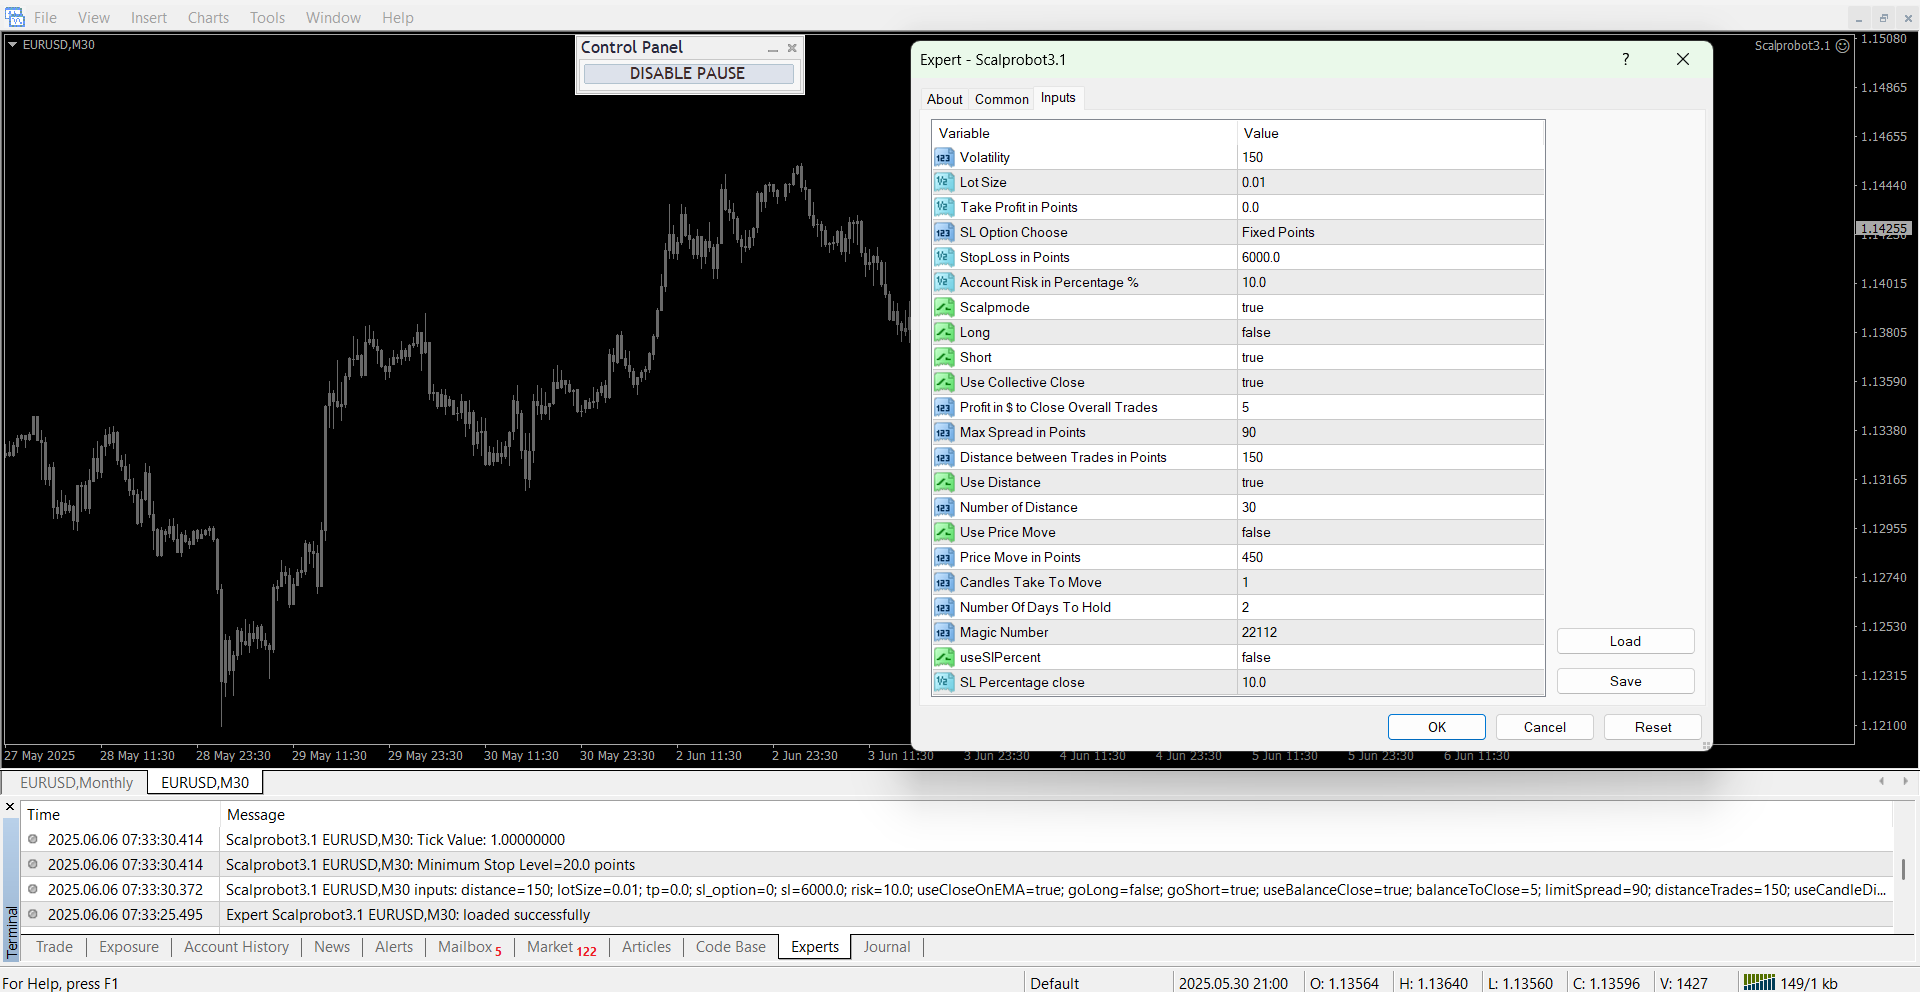The image size is (1920, 992).
Task: Toggle the Use Price Move value
Action: (x=1390, y=533)
